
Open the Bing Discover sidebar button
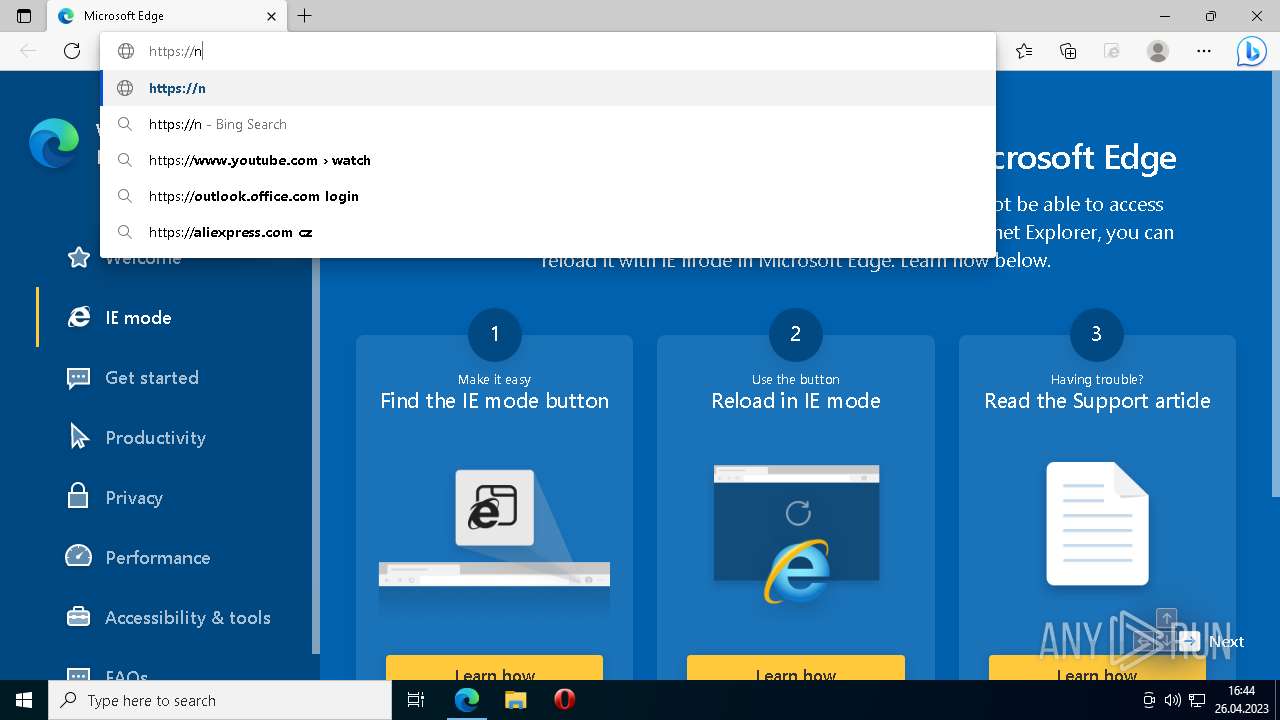[x=1251, y=51]
